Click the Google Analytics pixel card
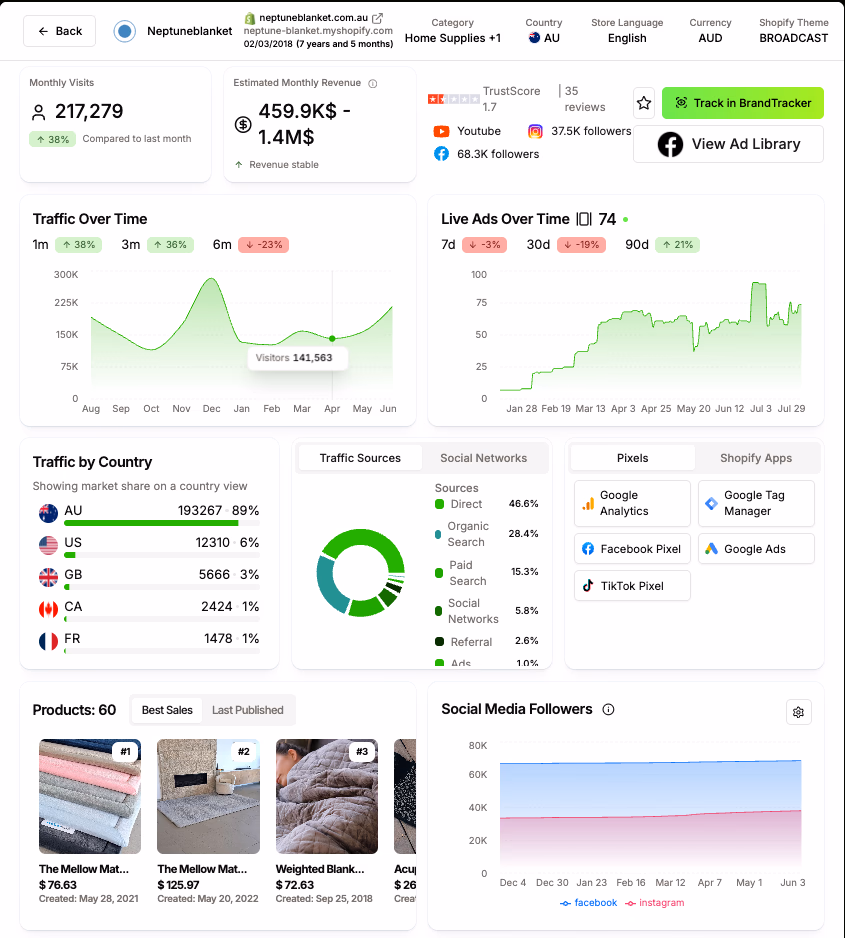Image resolution: width=845 pixels, height=938 pixels. [x=632, y=504]
